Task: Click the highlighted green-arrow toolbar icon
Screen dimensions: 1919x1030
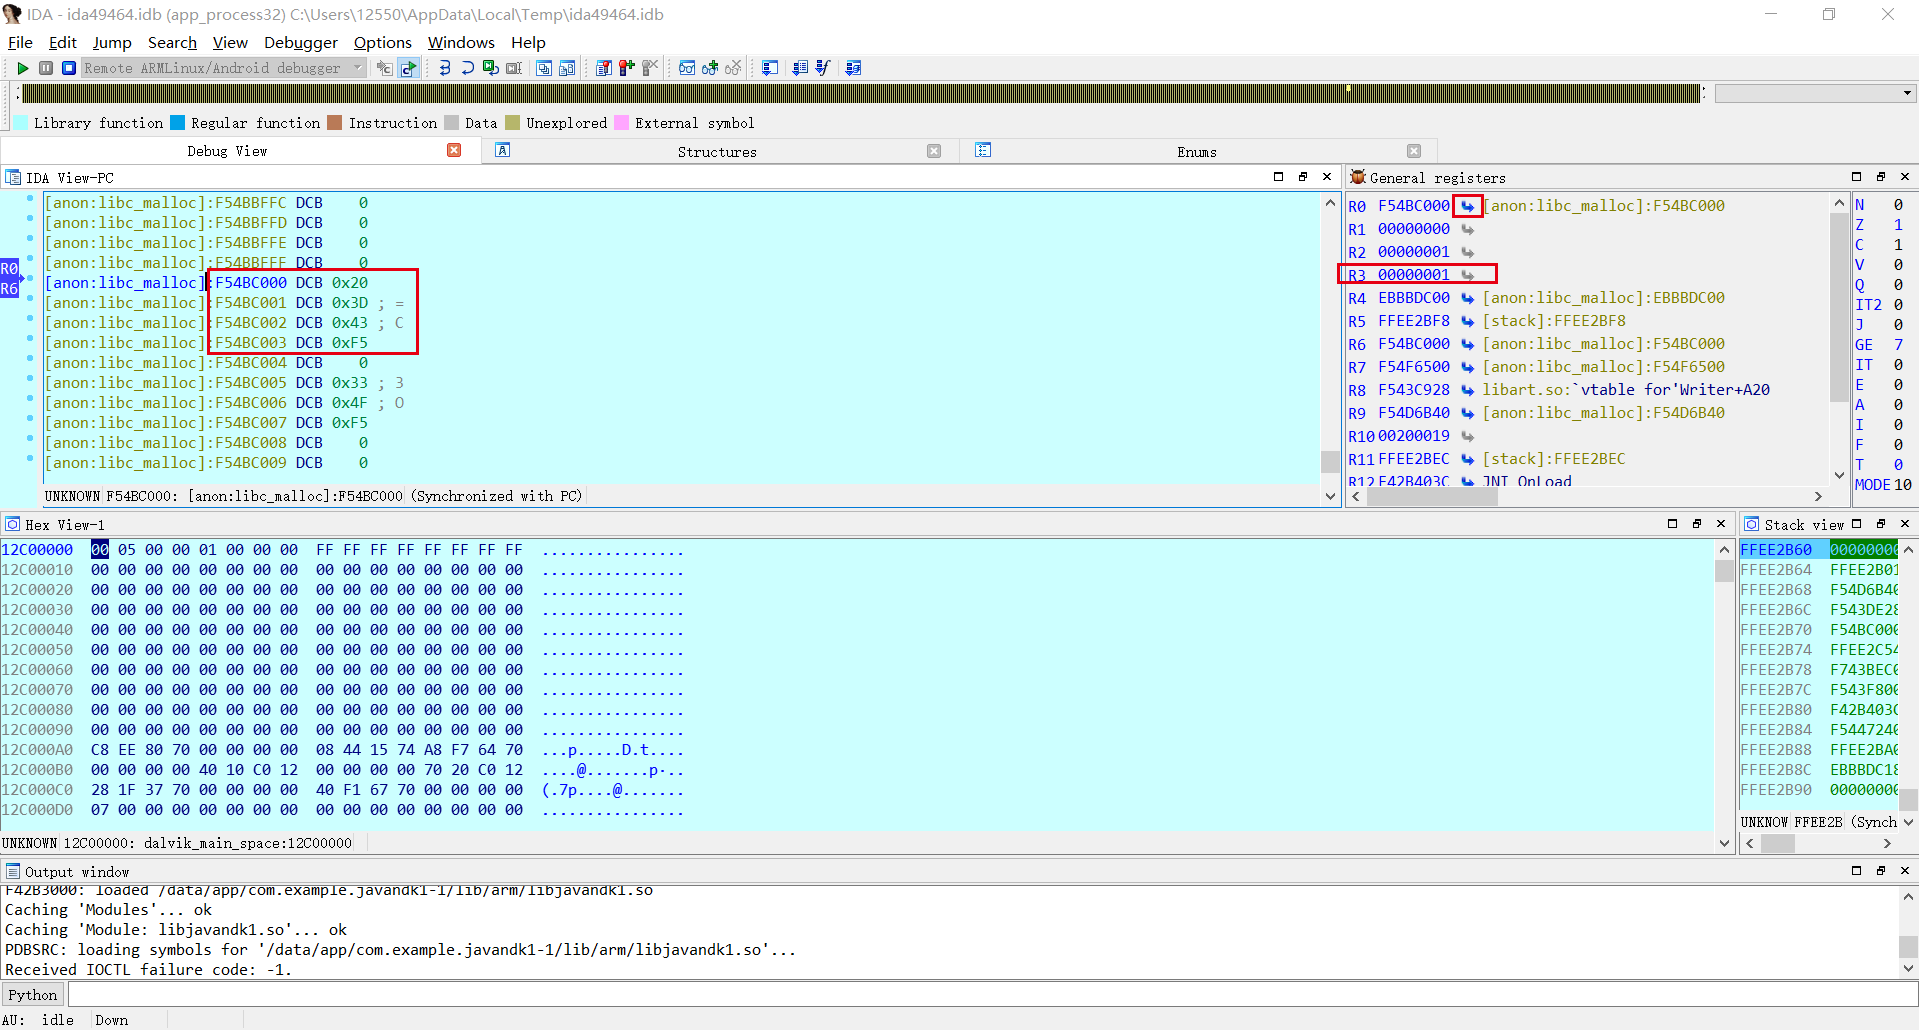Action: point(408,68)
